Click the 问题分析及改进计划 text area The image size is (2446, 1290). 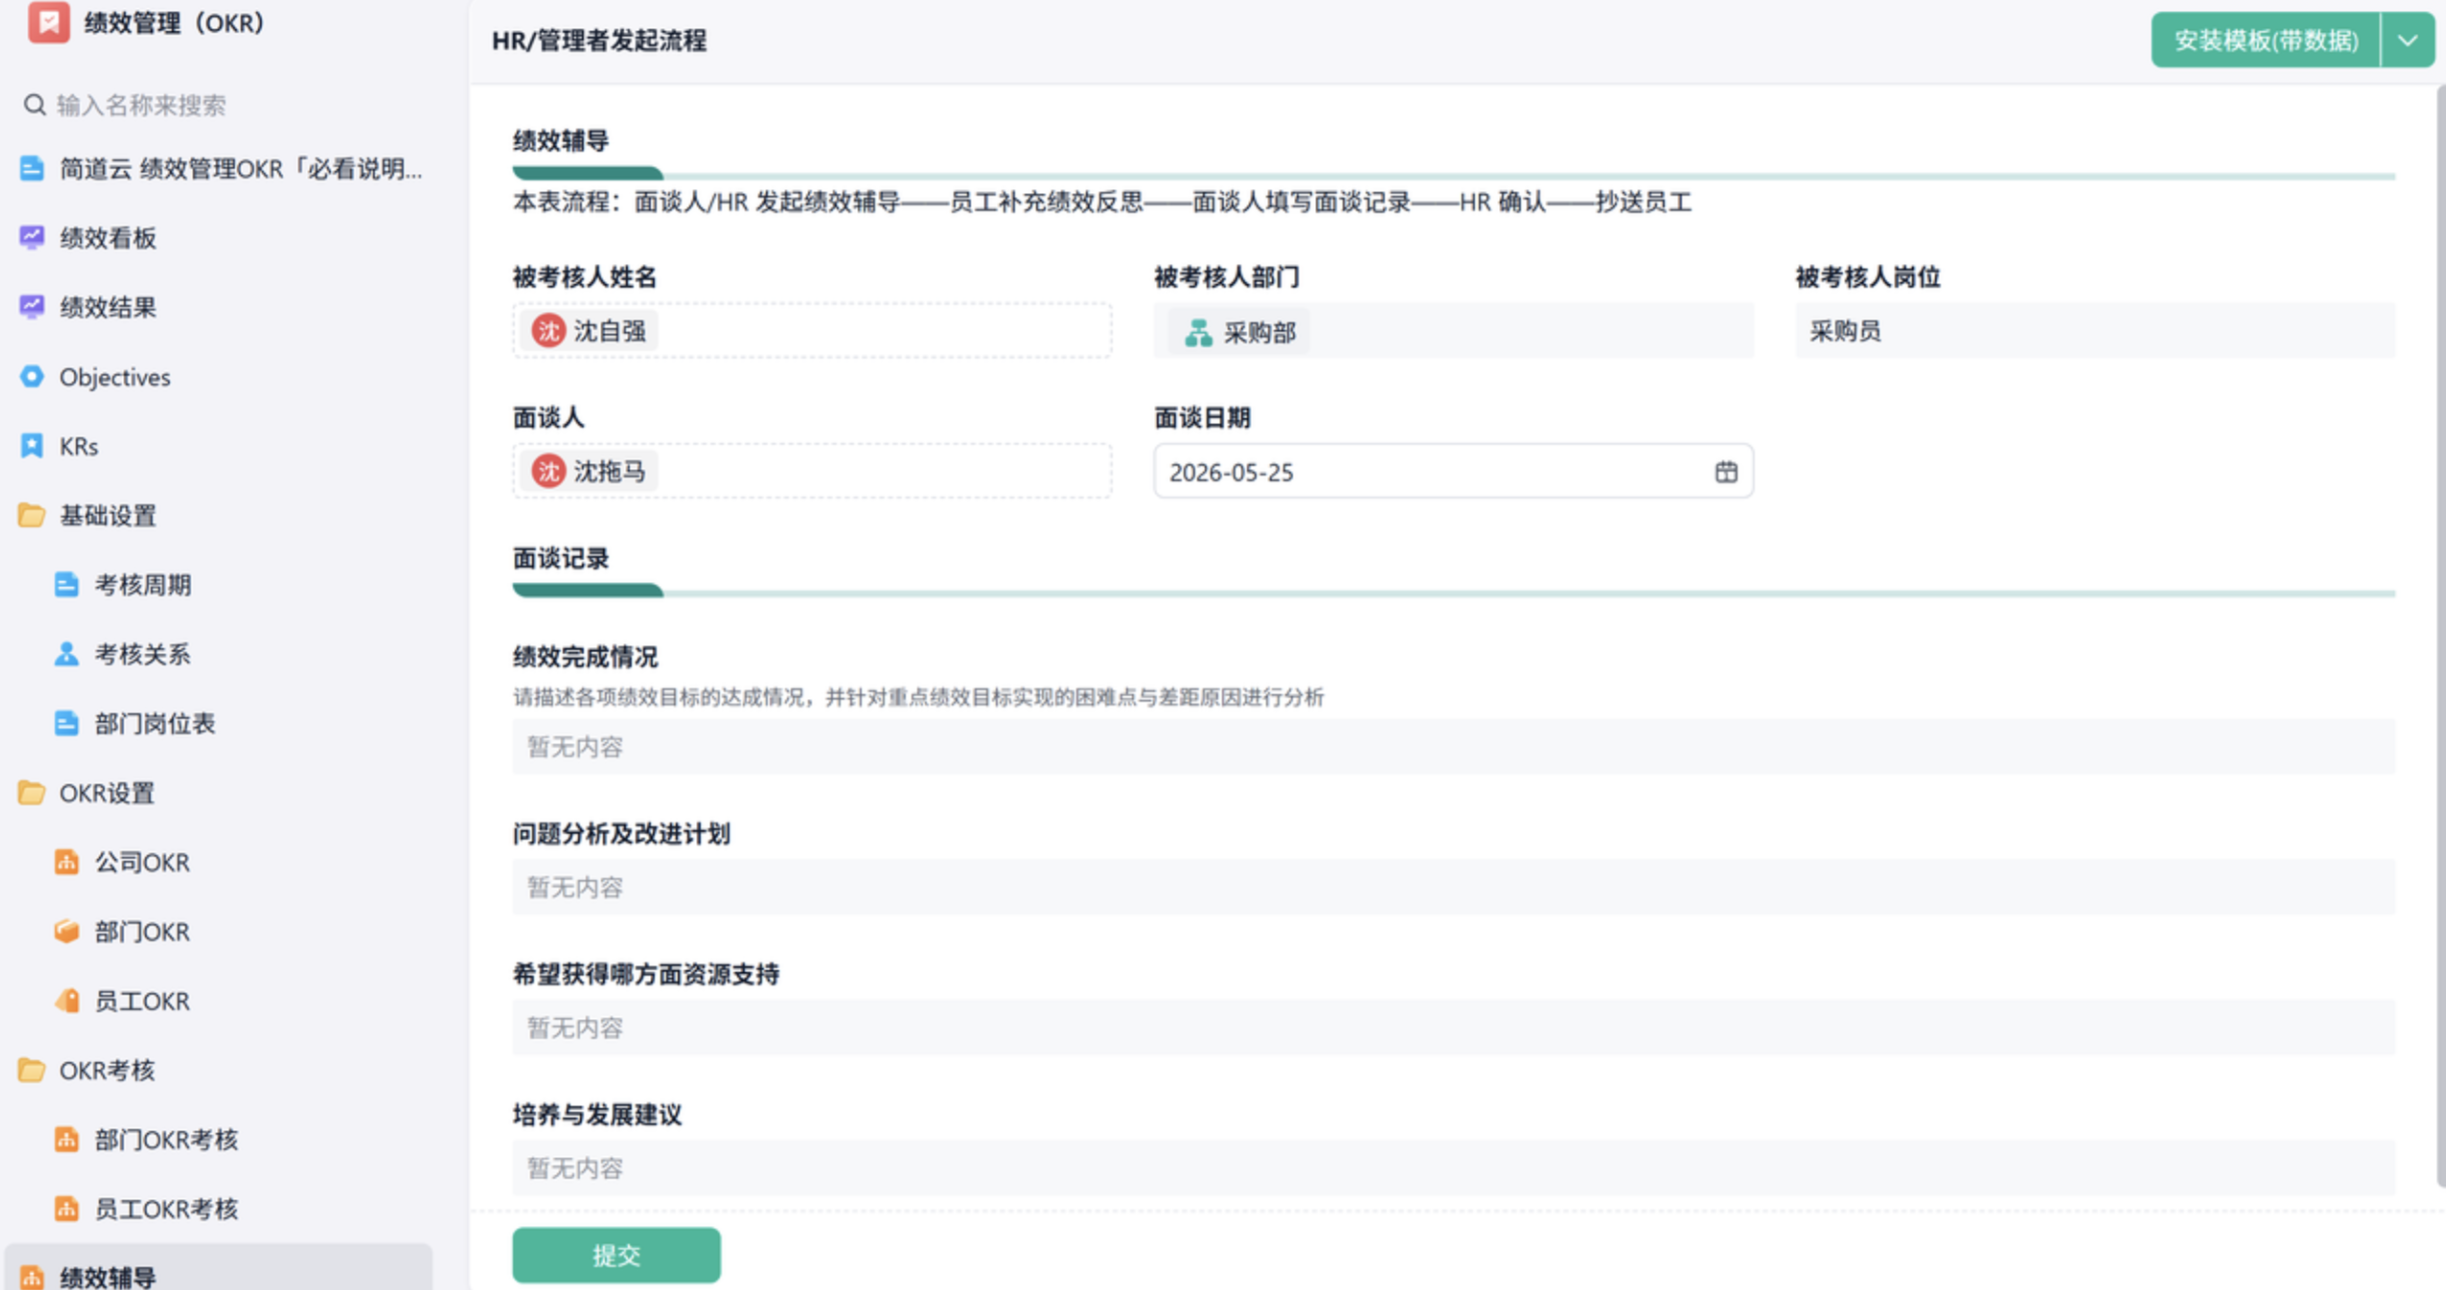point(1454,887)
